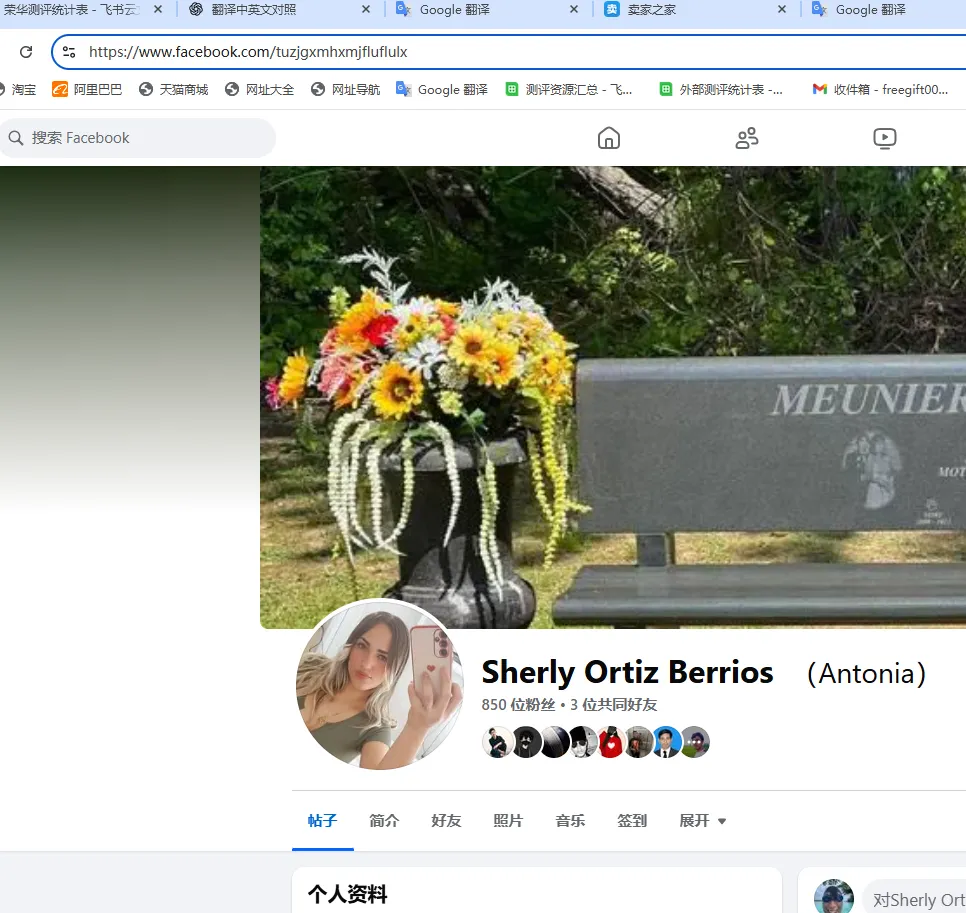Click the browser address bar URL
Image resolution: width=966 pixels, height=913 pixels.
[x=248, y=52]
